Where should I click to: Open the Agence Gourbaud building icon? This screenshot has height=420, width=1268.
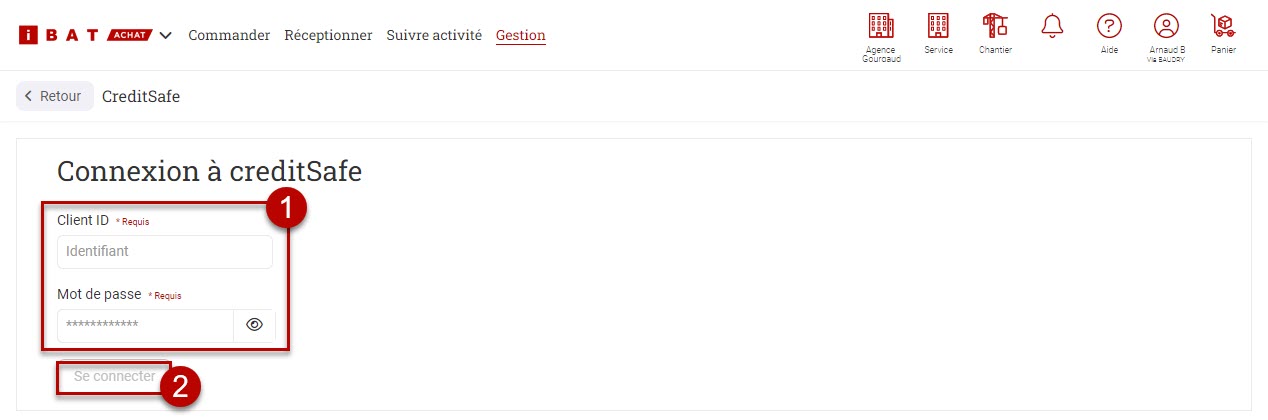coord(880,28)
